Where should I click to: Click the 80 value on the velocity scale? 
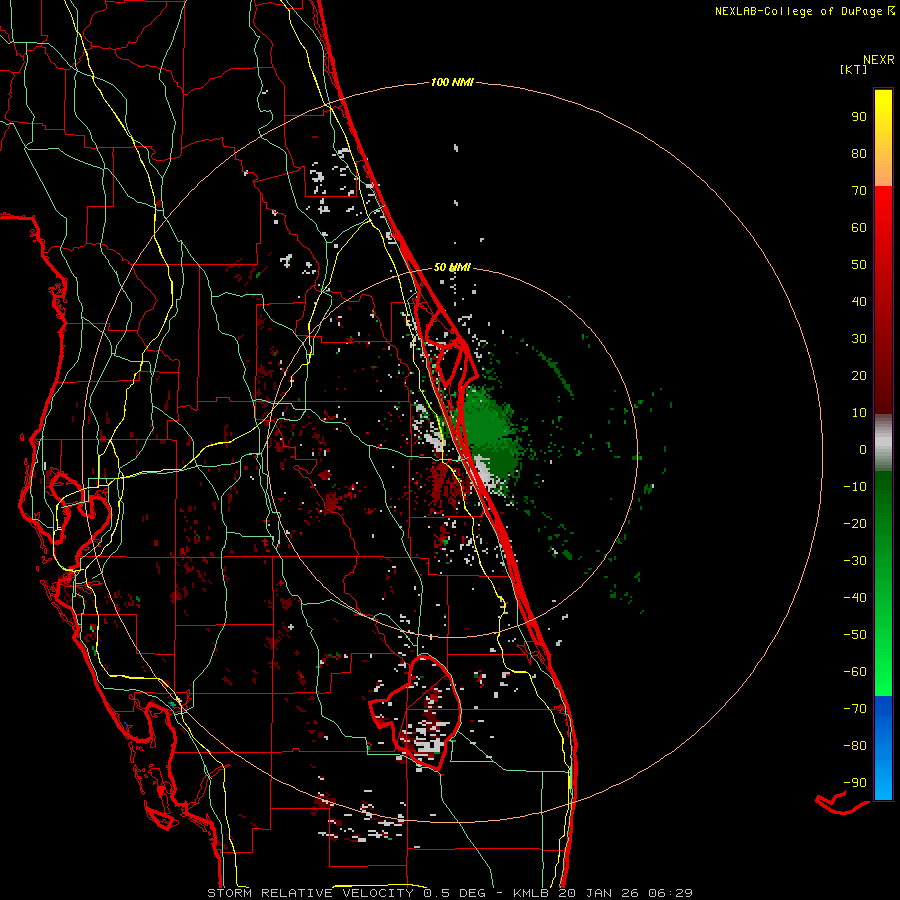[x=859, y=153]
